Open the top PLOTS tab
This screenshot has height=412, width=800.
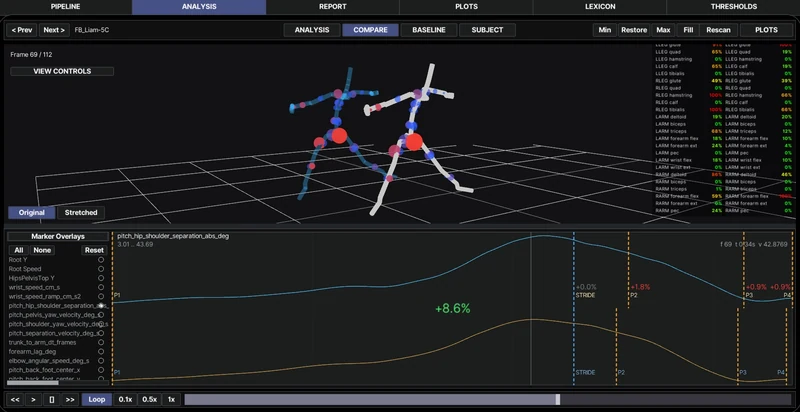[x=466, y=7]
